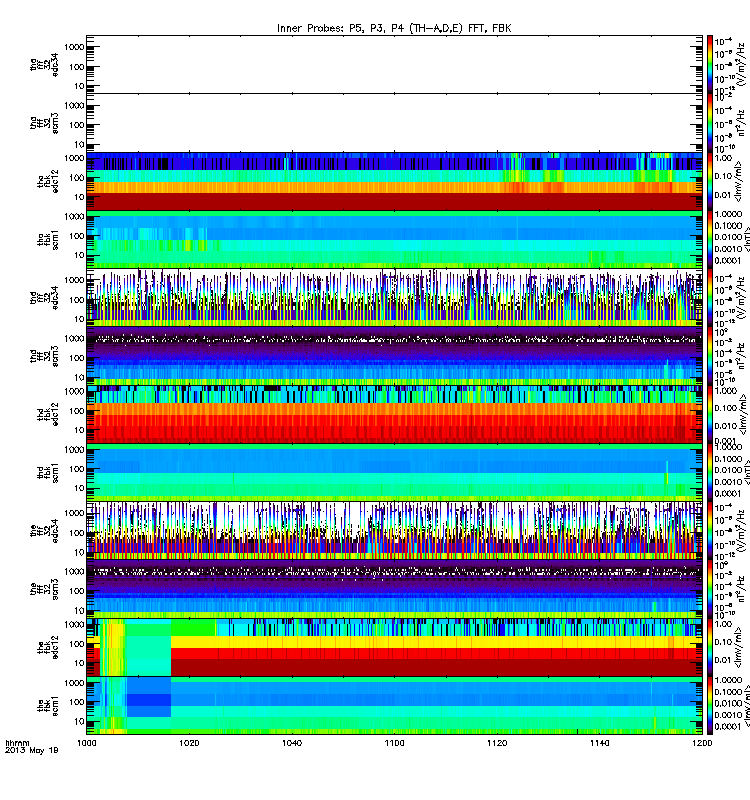The height and width of the screenshot is (800, 750).
Task: Click the 'the fff 32 scm3' panel label
Action: (x=44, y=589)
